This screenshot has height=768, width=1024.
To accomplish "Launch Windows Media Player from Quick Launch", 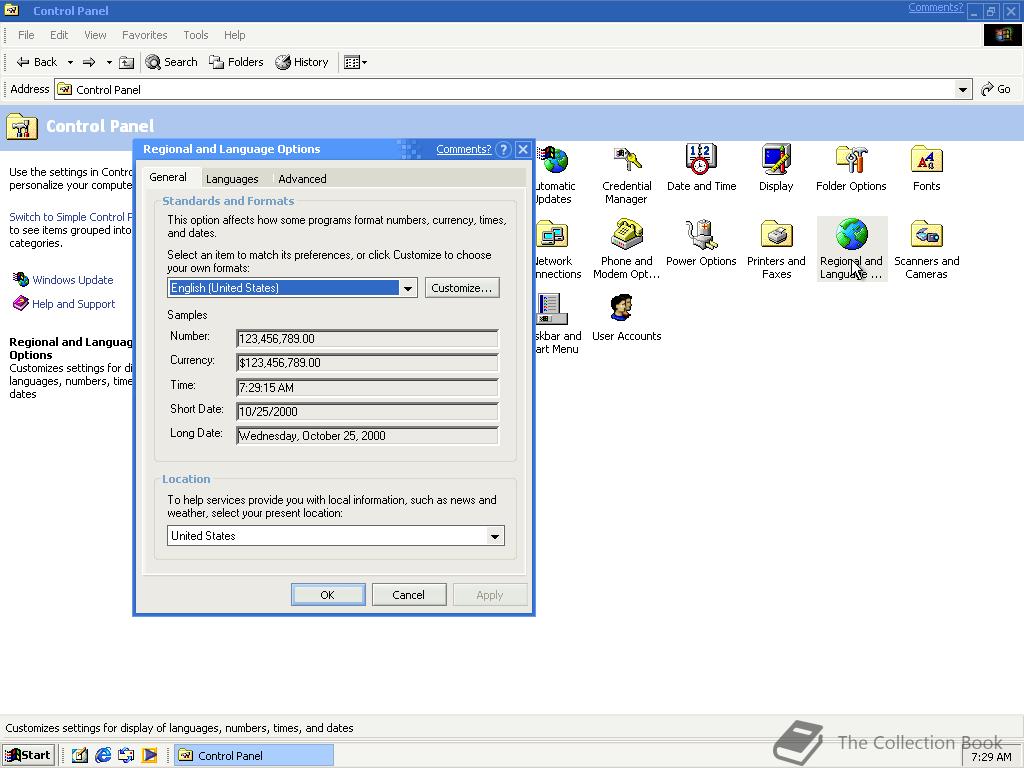I will click(150, 756).
